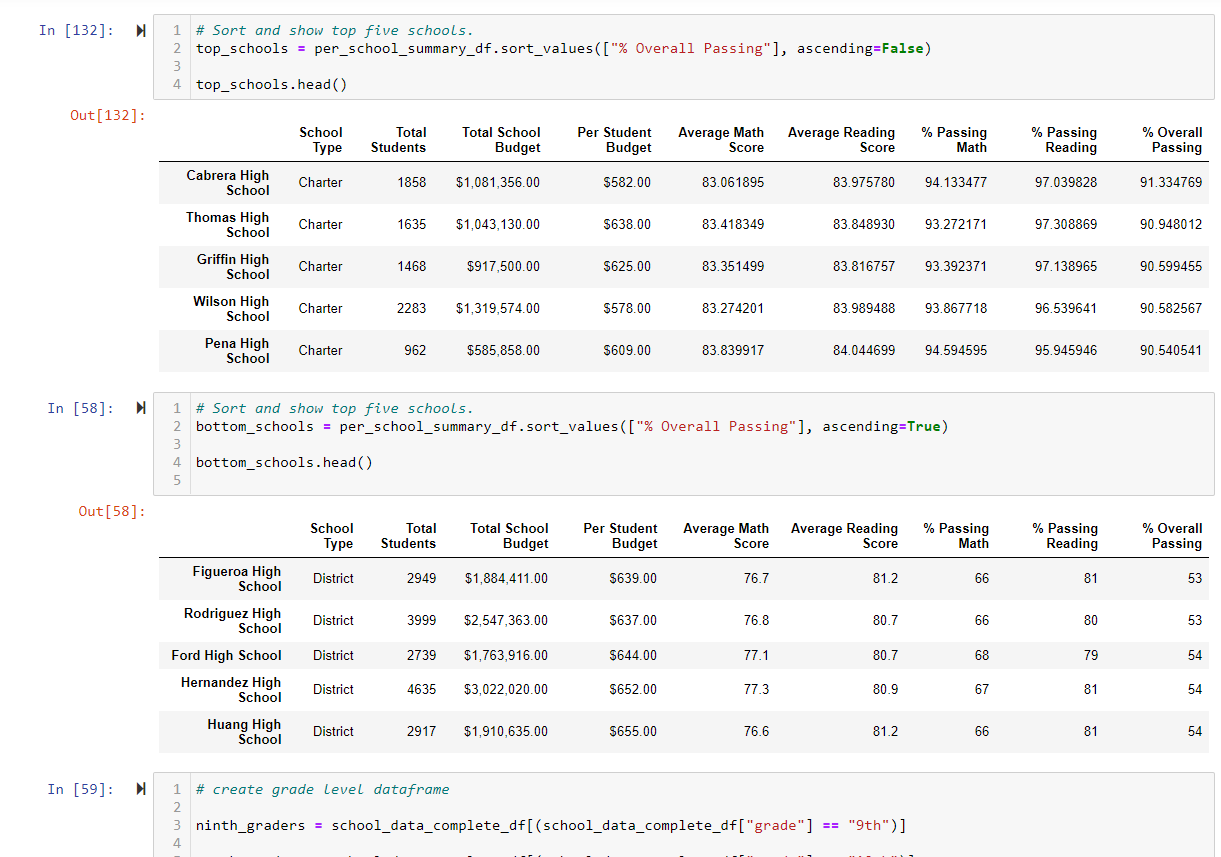Viewport: 1221px width, 857px height.
Task: Click line number 4 in the second cell
Action: point(176,462)
